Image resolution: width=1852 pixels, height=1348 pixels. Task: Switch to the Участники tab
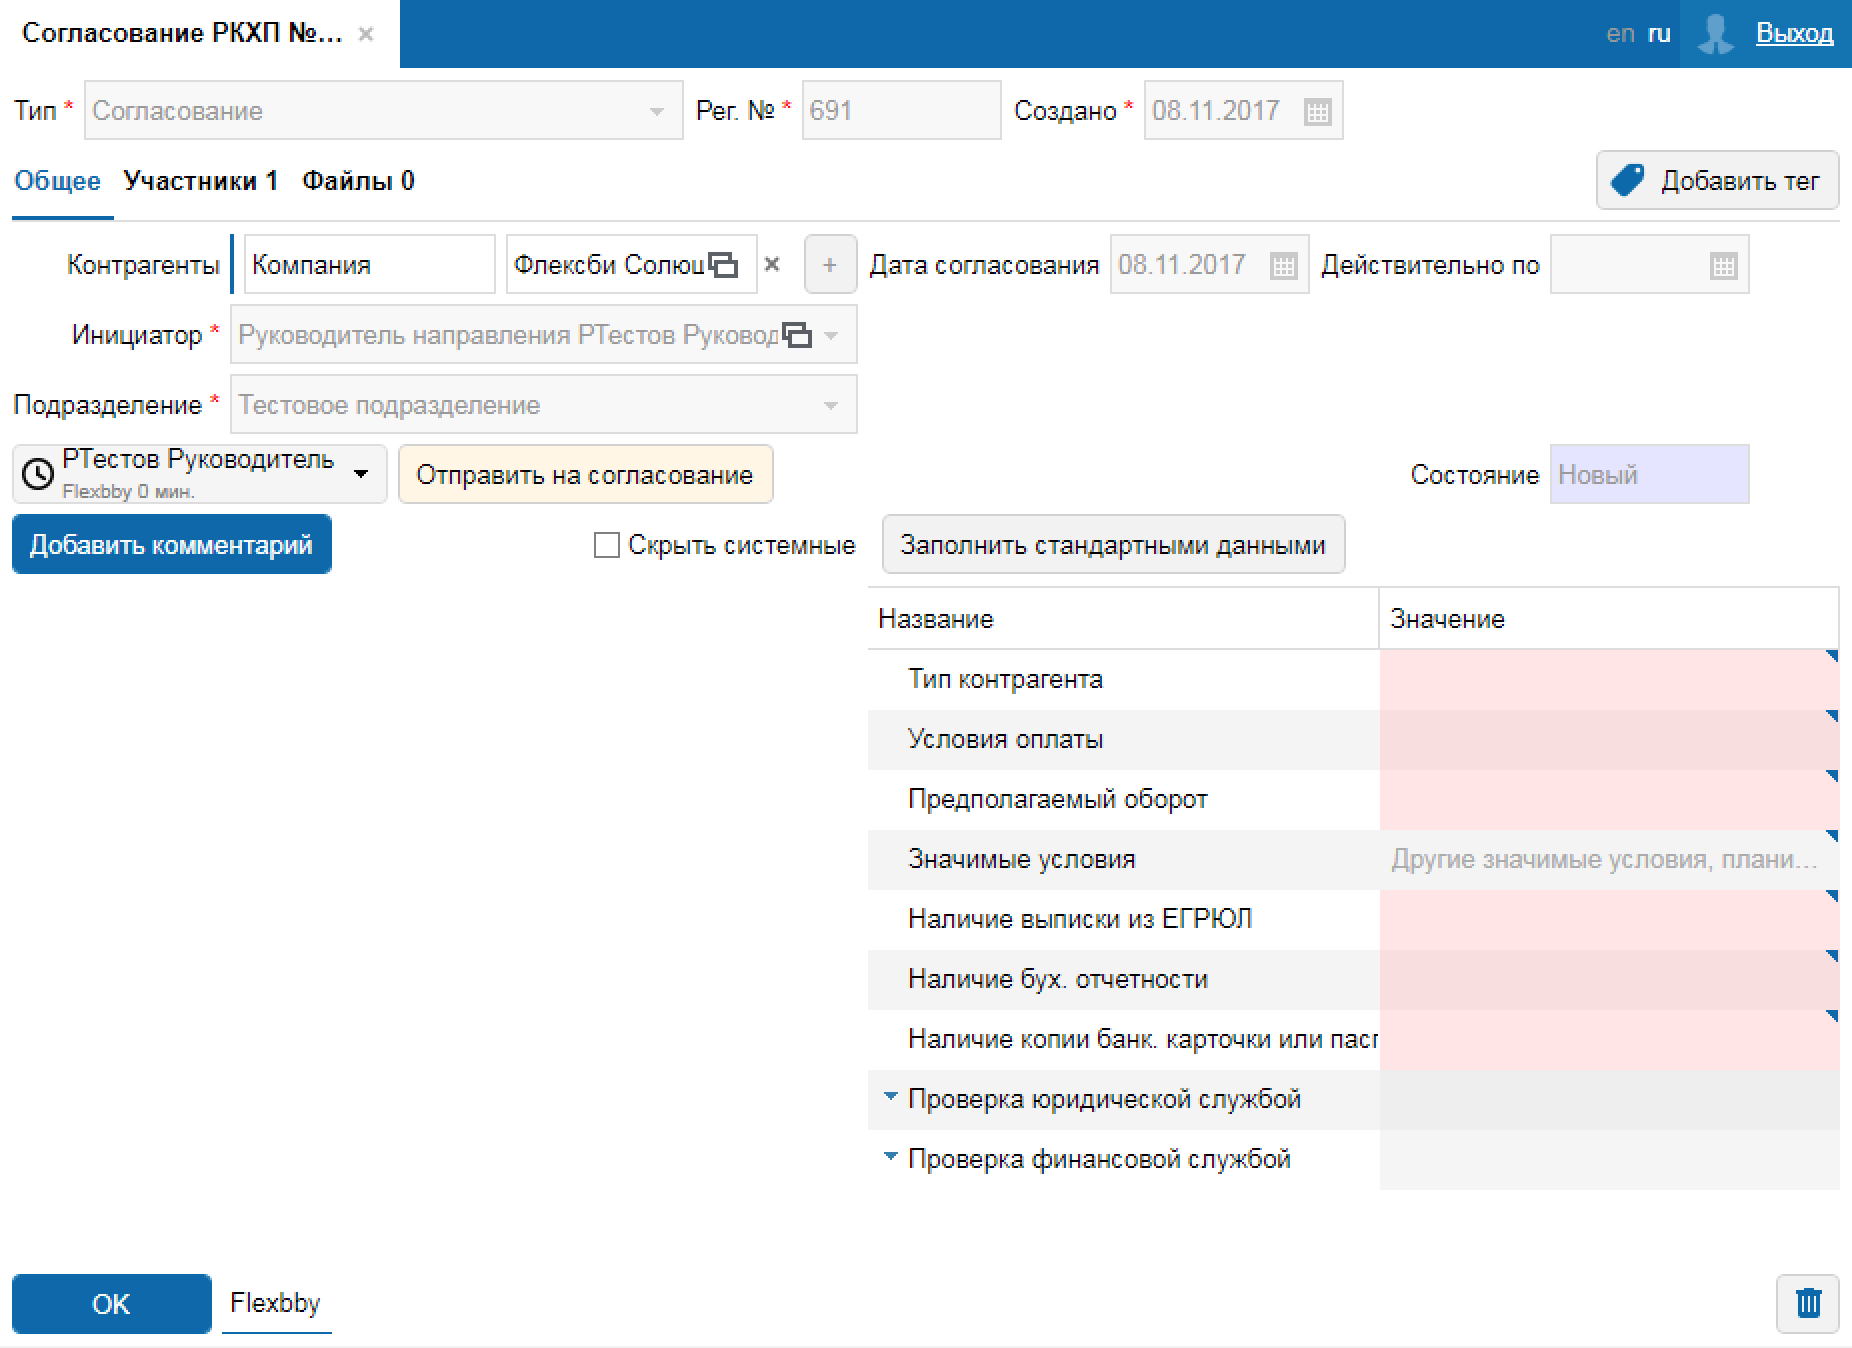coord(200,181)
